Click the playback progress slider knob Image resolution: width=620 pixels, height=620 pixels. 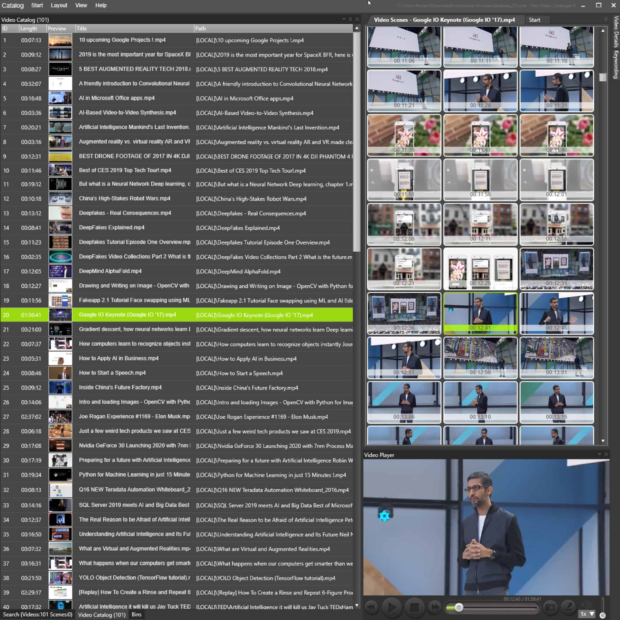[x=459, y=607]
